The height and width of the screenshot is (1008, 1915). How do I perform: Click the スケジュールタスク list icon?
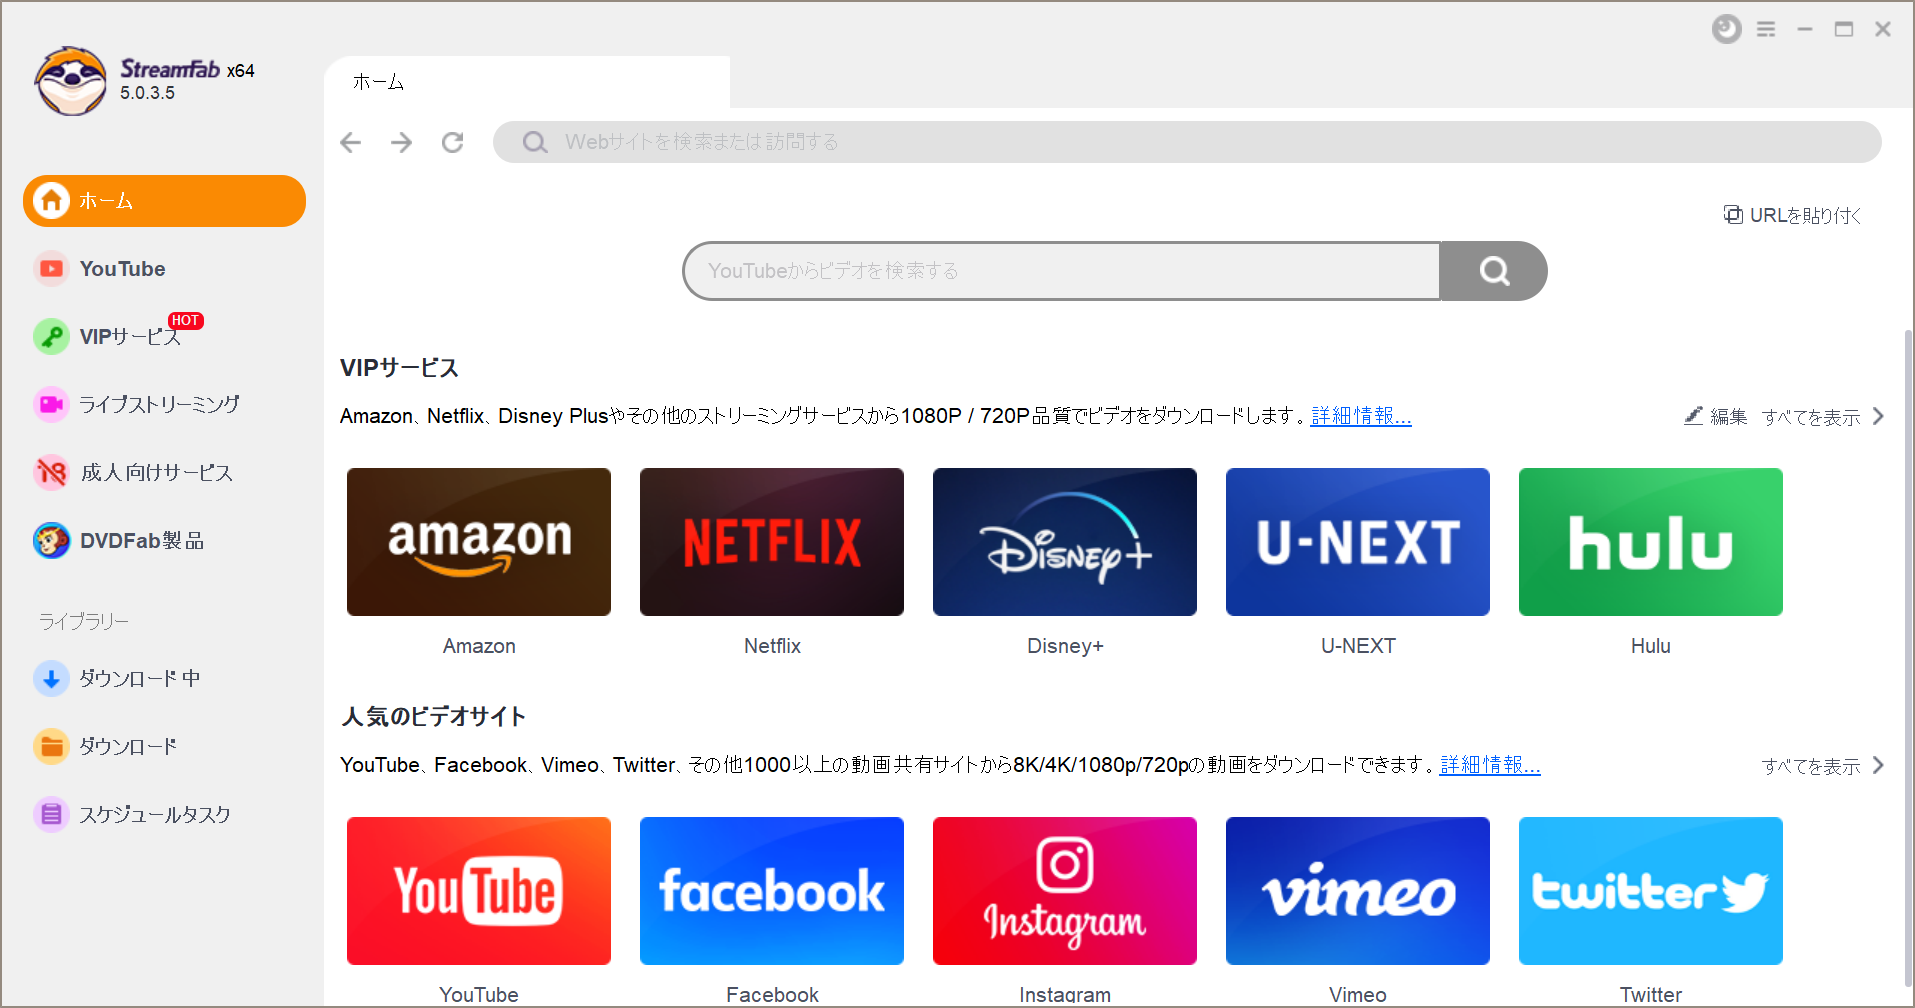point(51,815)
